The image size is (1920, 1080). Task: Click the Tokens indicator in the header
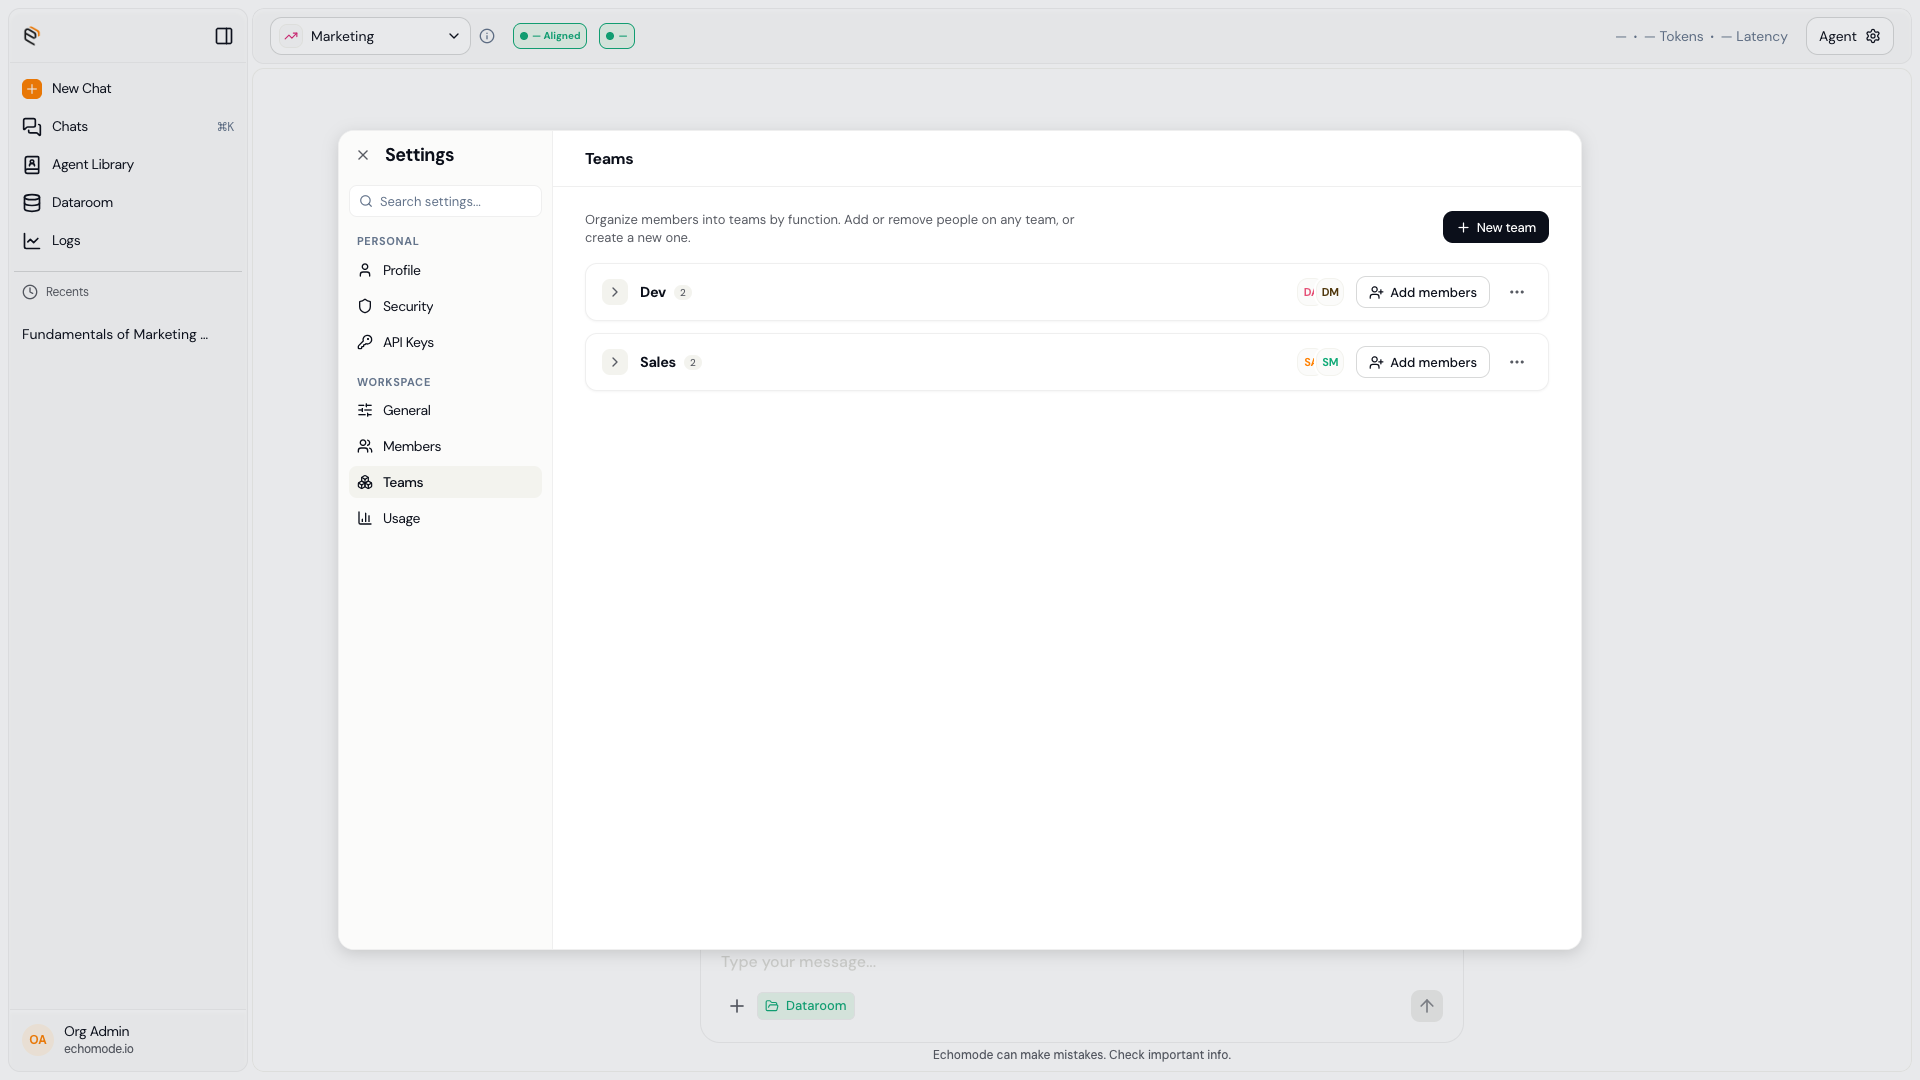[1674, 36]
